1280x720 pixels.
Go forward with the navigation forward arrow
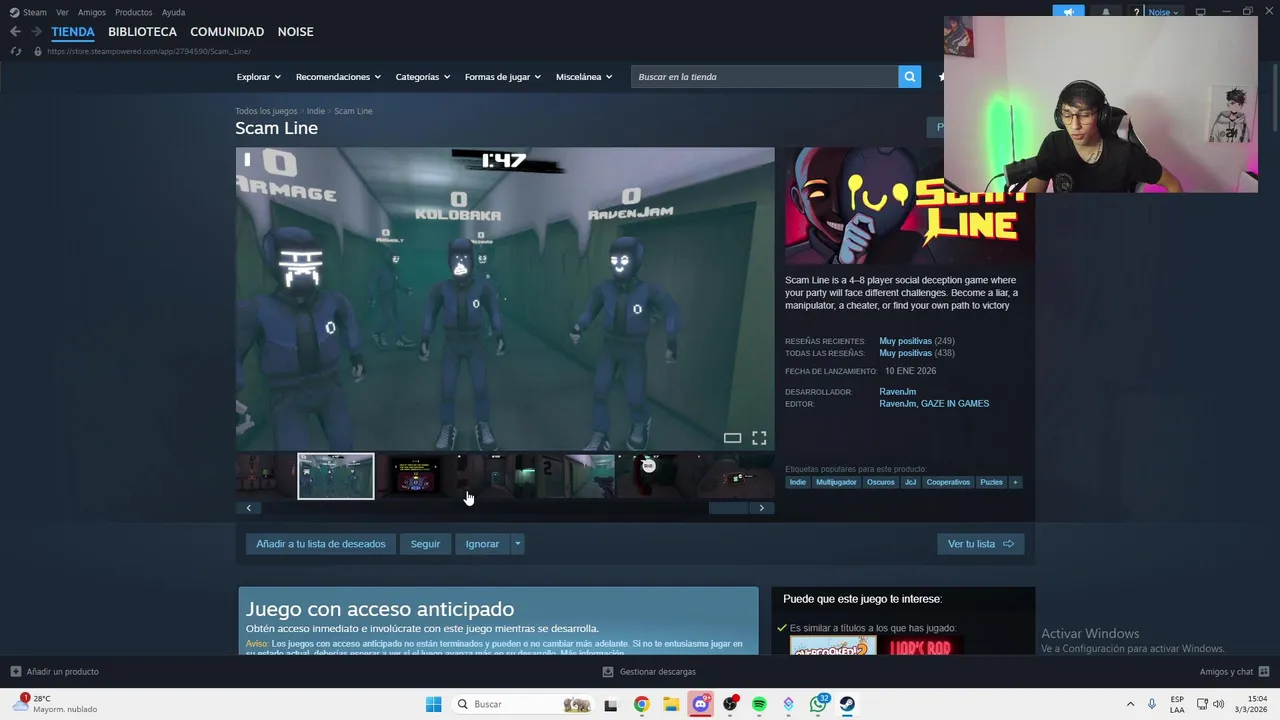(x=36, y=32)
